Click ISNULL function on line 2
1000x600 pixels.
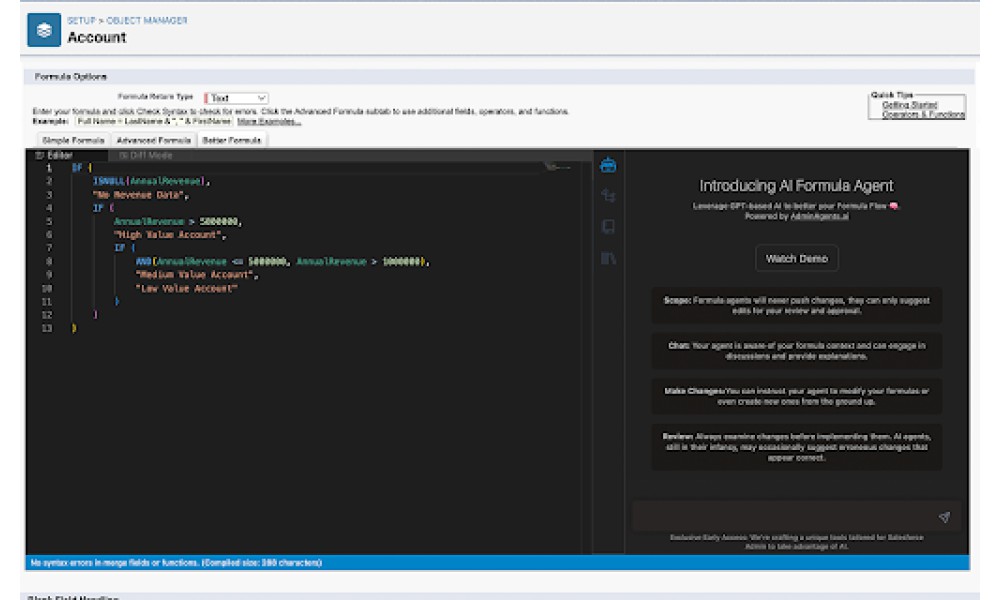(109, 182)
